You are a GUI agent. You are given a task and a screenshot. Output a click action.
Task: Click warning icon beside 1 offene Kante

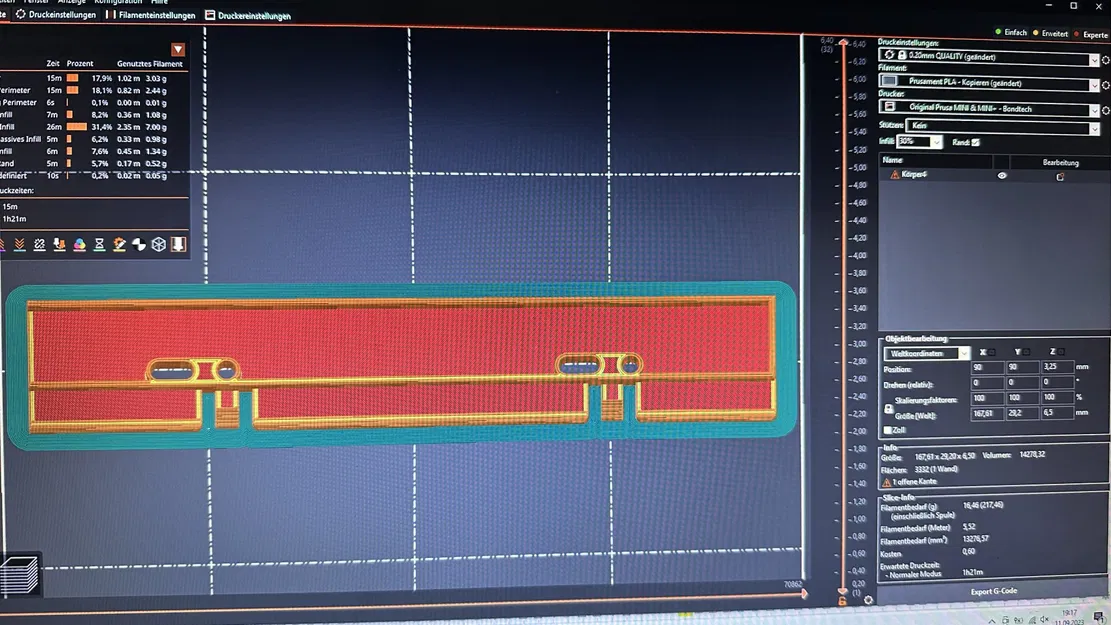click(x=886, y=482)
